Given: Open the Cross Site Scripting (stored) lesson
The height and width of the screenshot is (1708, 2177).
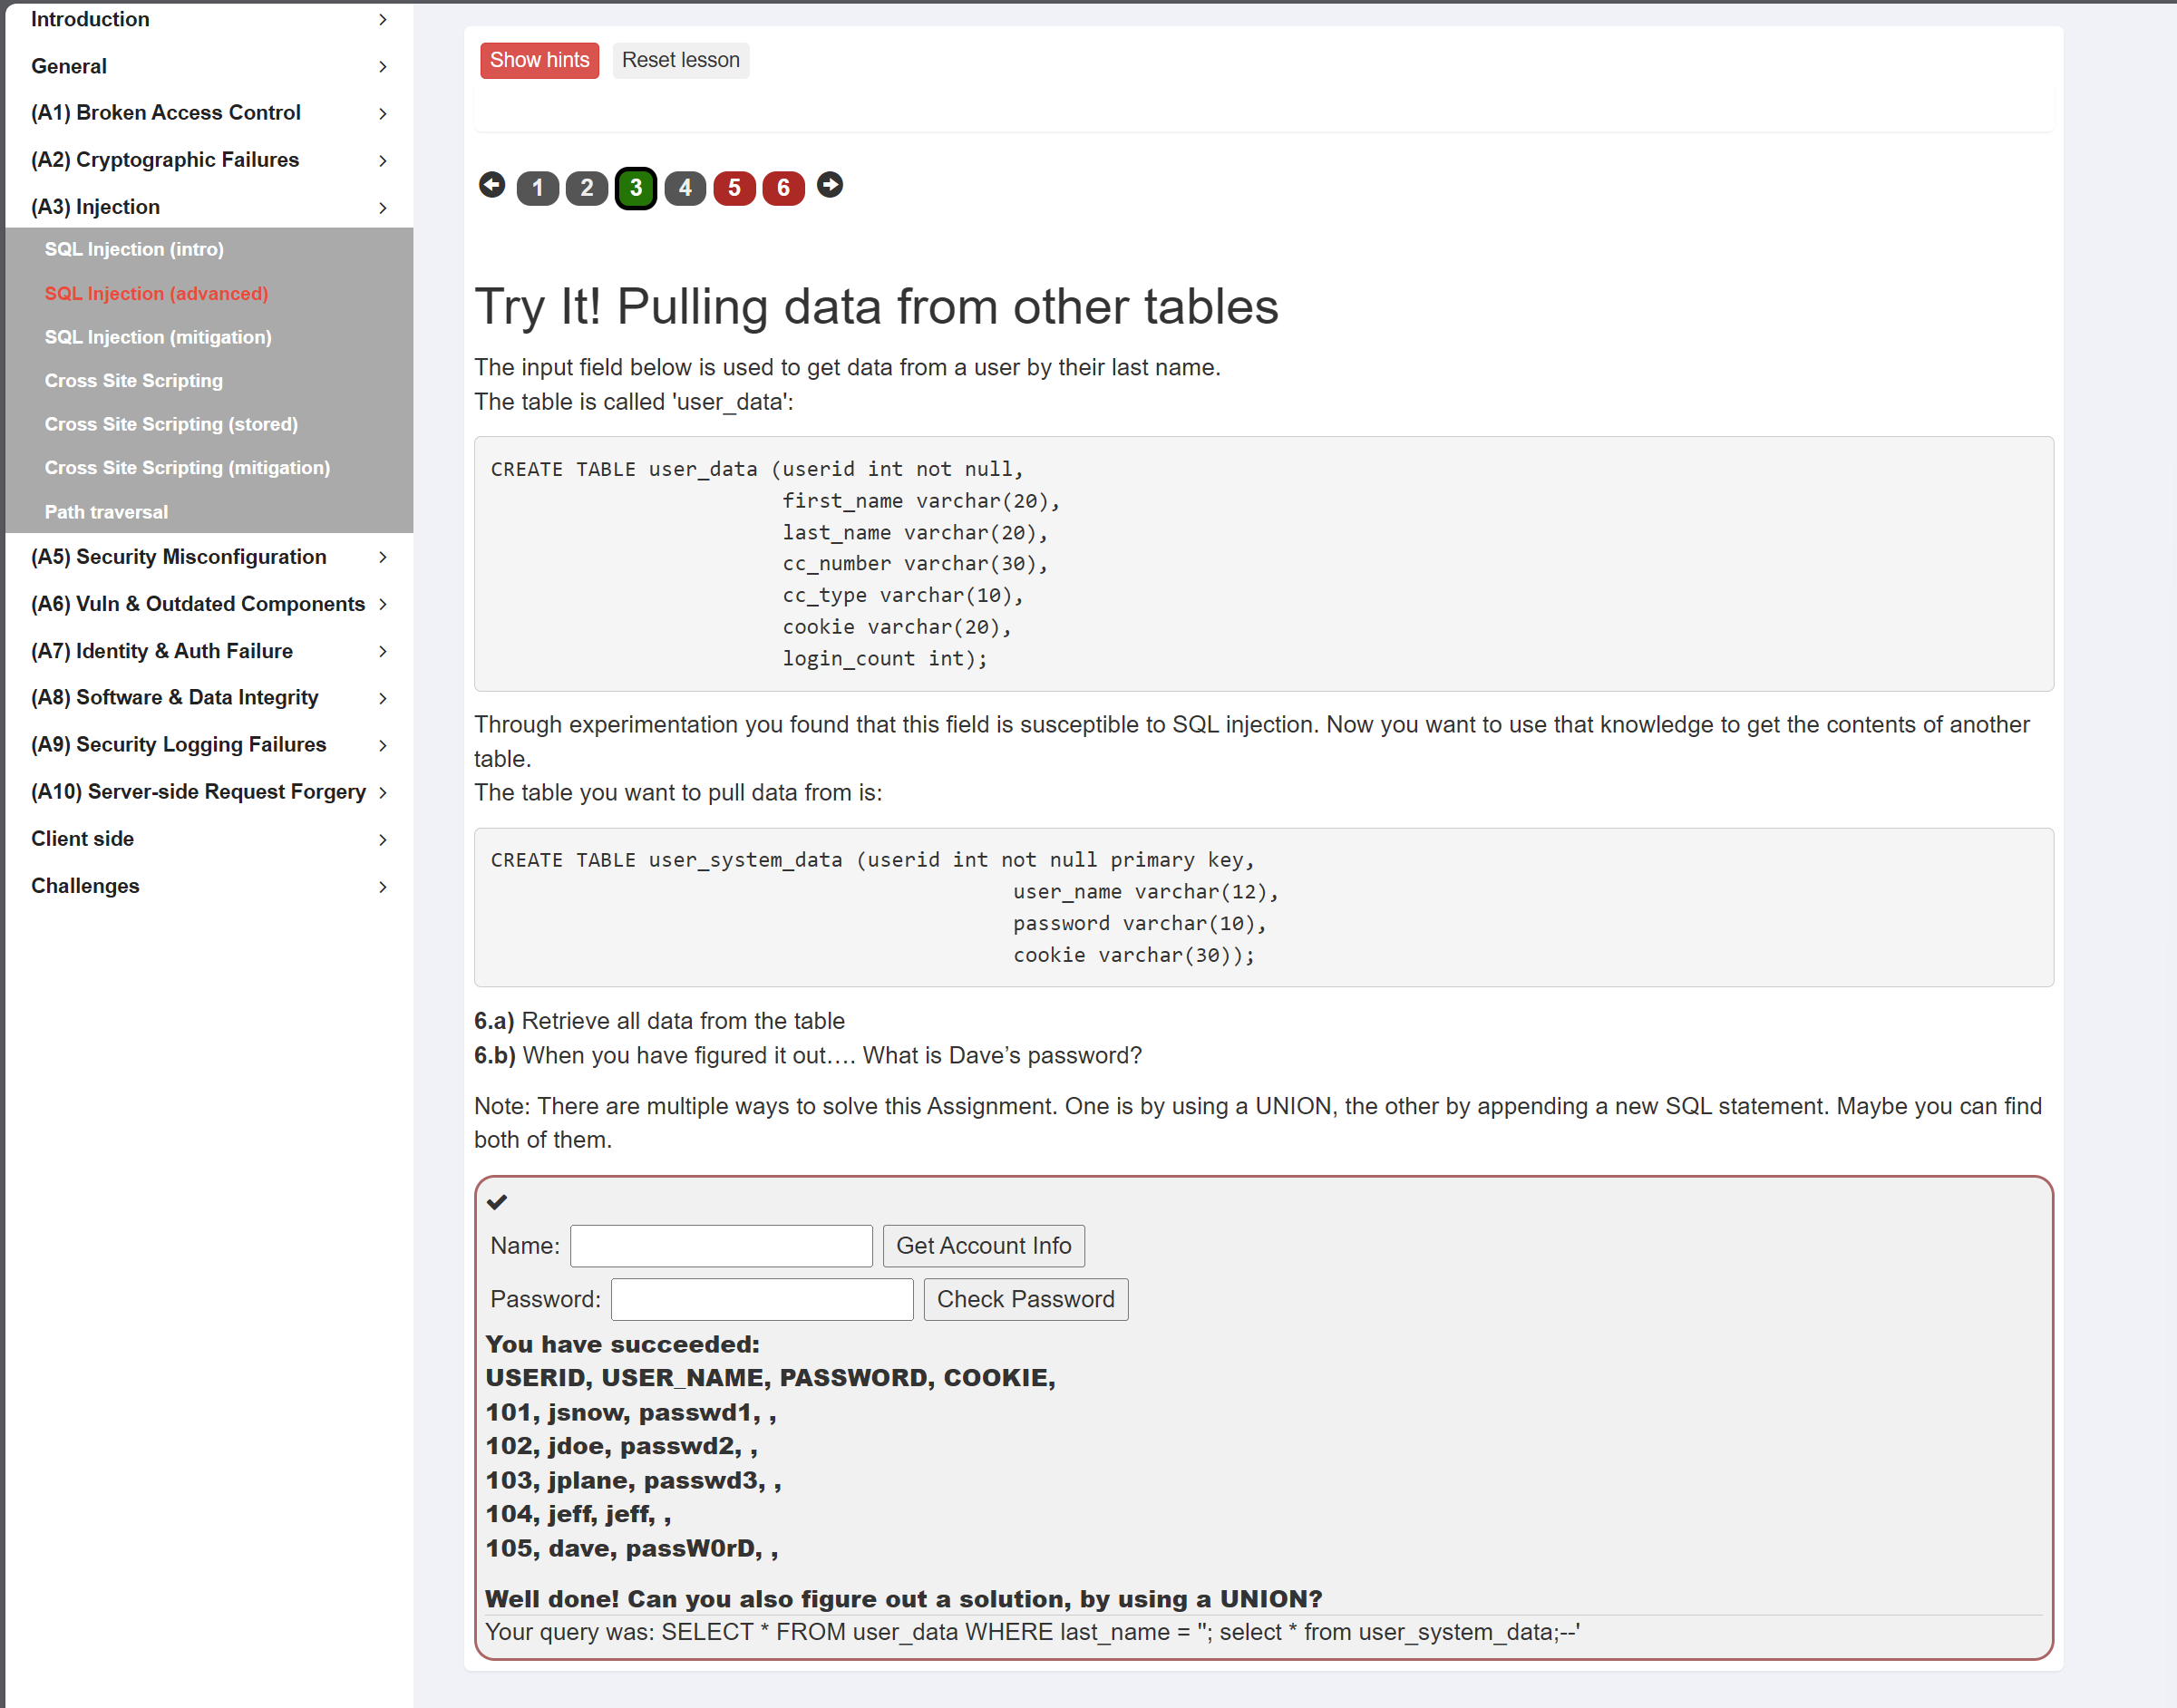Looking at the screenshot, I should [x=171, y=424].
